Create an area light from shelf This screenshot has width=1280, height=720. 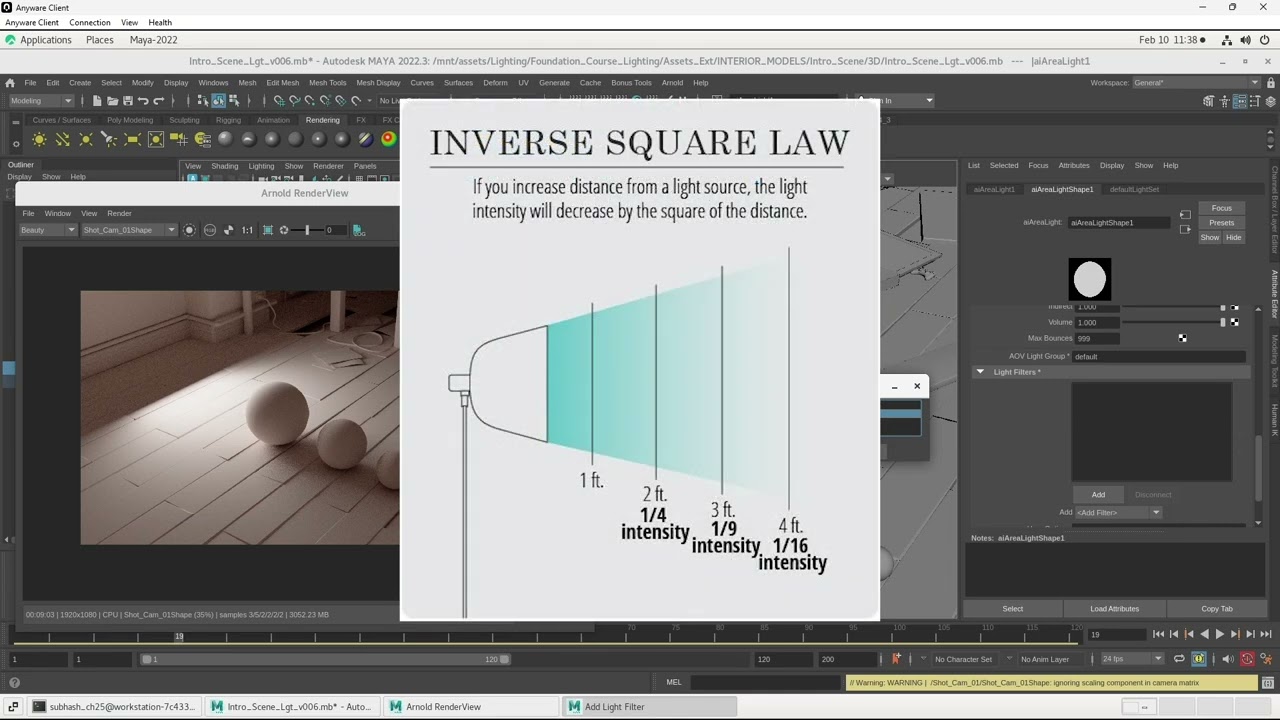point(132,139)
